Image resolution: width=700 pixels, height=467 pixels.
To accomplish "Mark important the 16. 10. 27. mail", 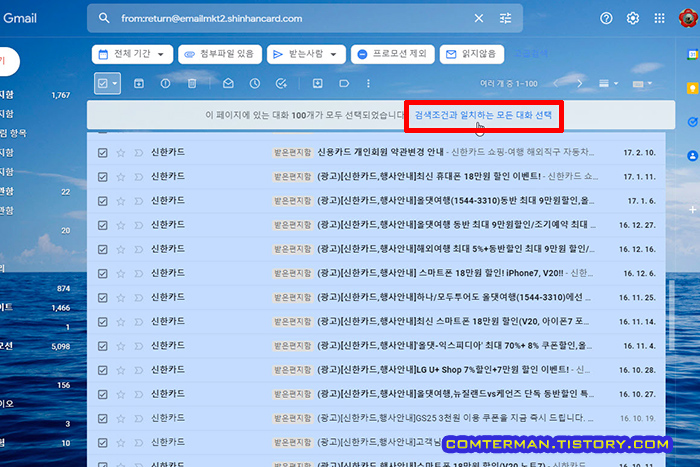I will [x=138, y=394].
